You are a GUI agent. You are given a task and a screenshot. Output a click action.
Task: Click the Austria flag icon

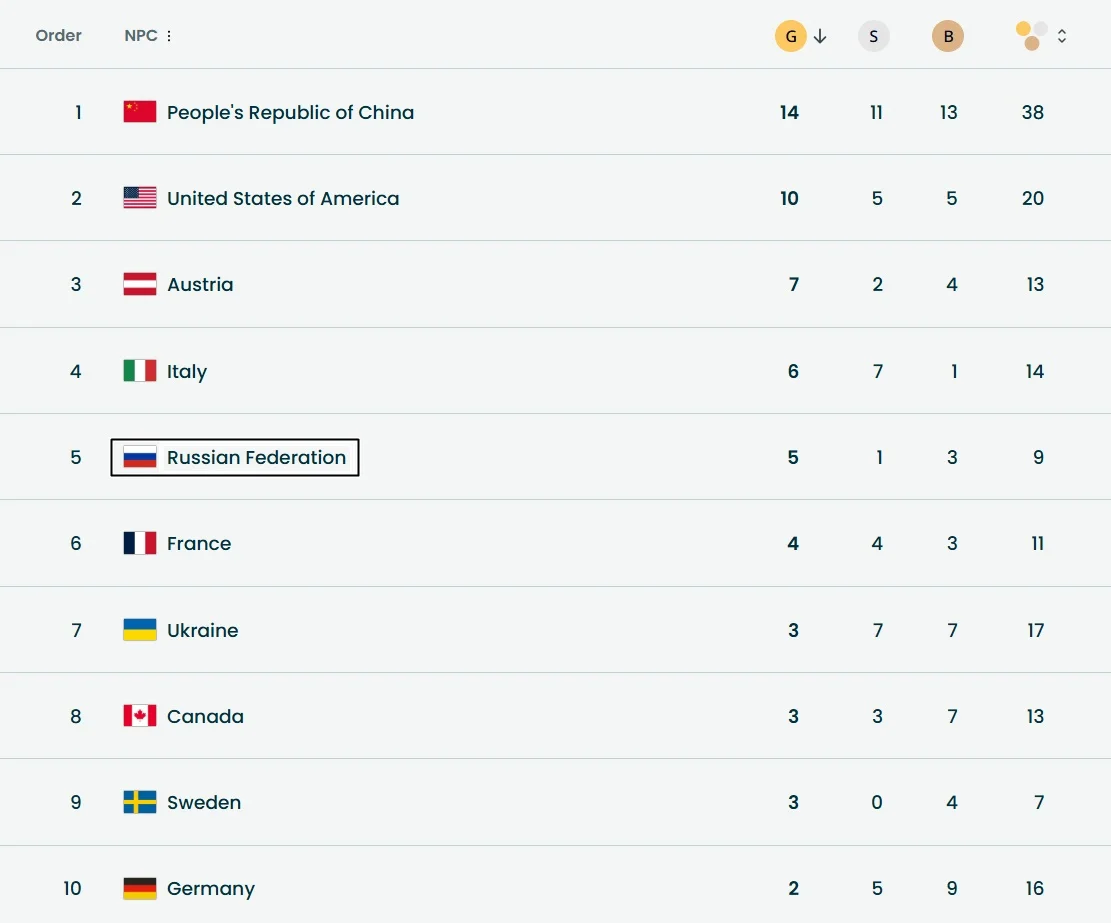[140, 284]
